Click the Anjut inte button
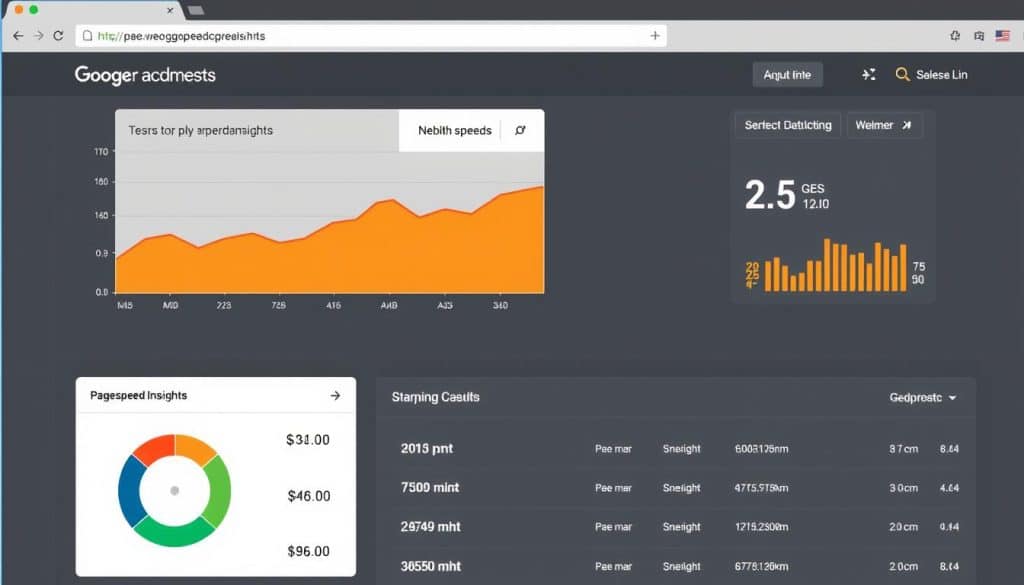 click(787, 75)
